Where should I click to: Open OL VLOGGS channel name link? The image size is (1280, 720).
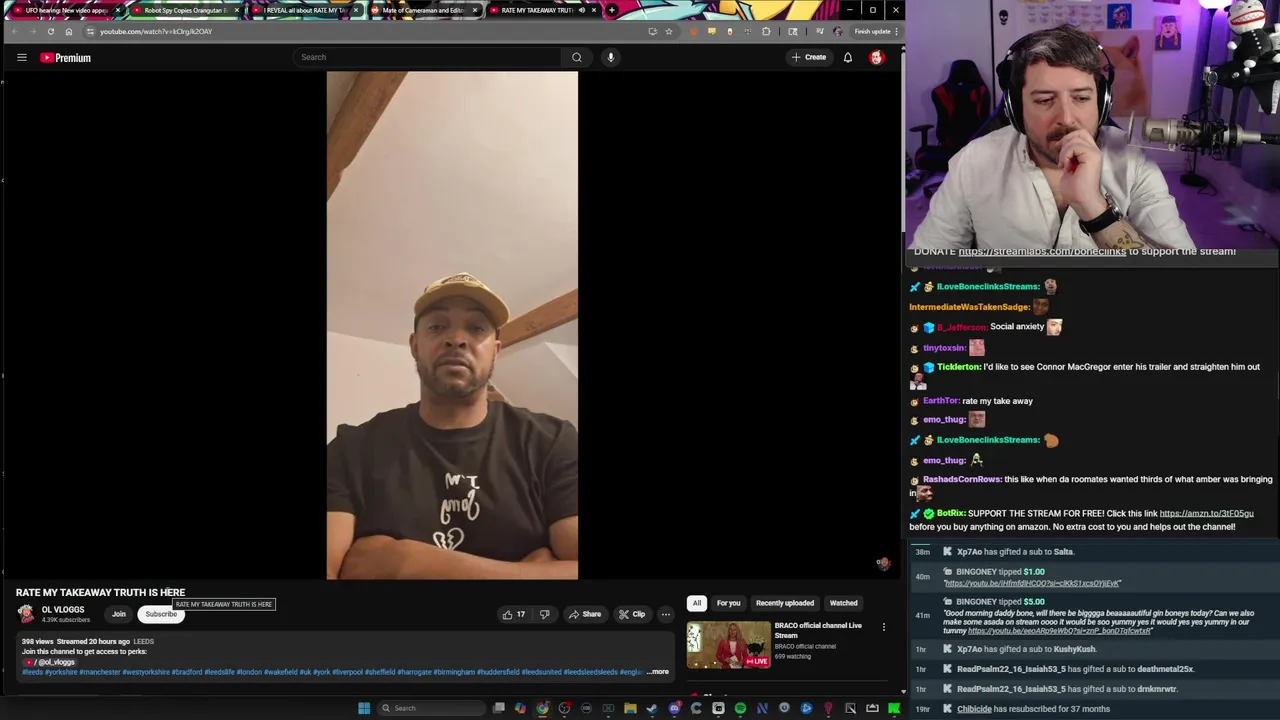tap(63, 610)
